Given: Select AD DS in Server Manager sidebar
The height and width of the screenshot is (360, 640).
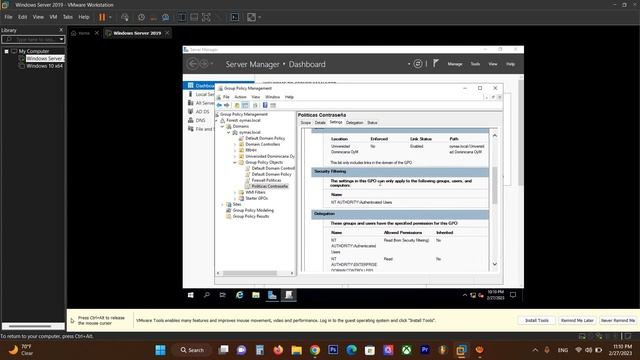Looking at the screenshot, I should [x=199, y=111].
